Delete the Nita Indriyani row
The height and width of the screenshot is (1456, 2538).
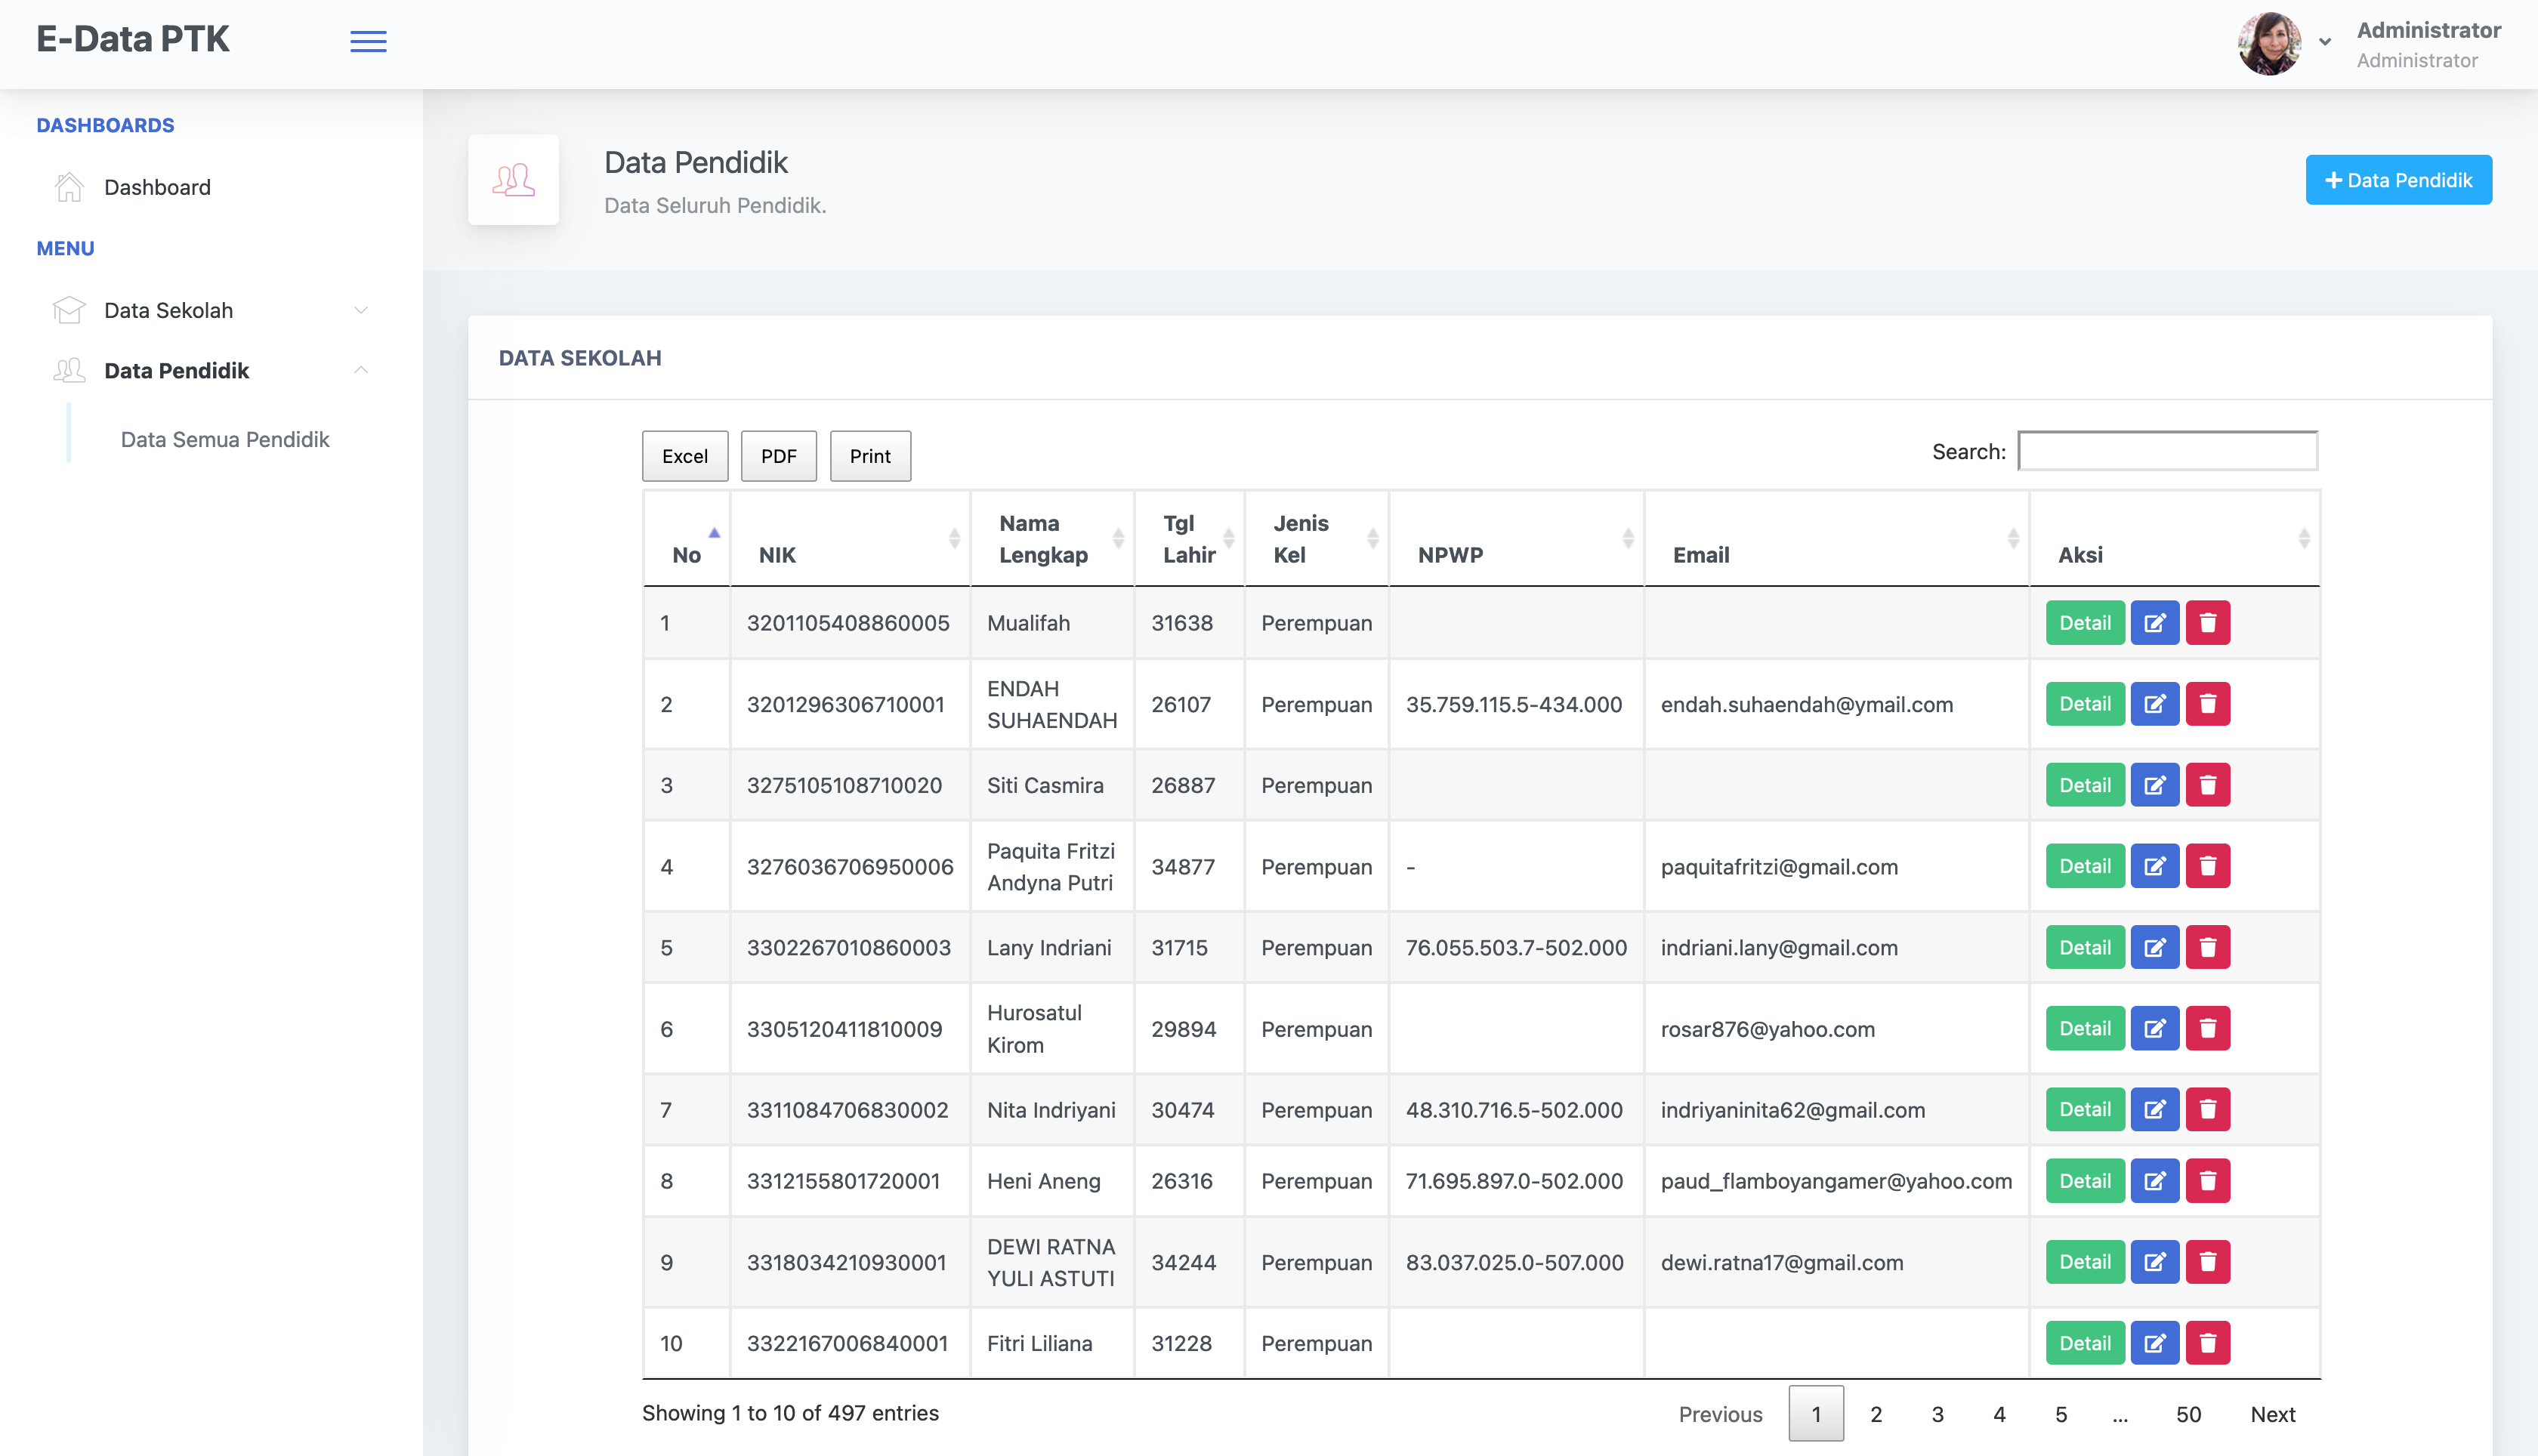(2208, 1109)
